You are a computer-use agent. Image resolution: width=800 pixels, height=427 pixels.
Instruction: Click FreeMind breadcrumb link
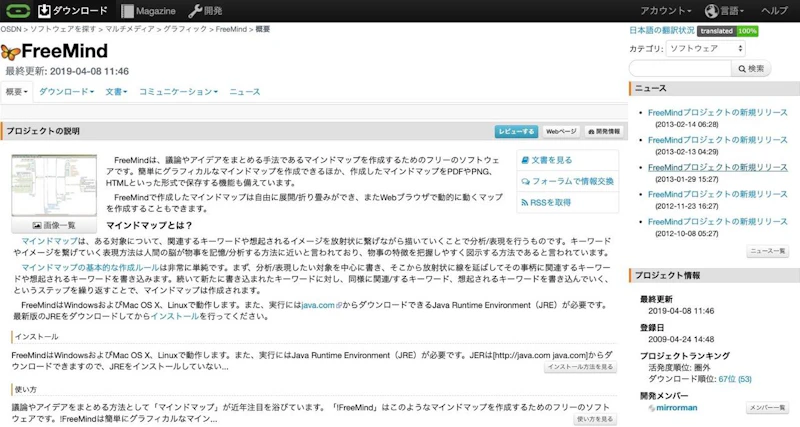(x=231, y=29)
